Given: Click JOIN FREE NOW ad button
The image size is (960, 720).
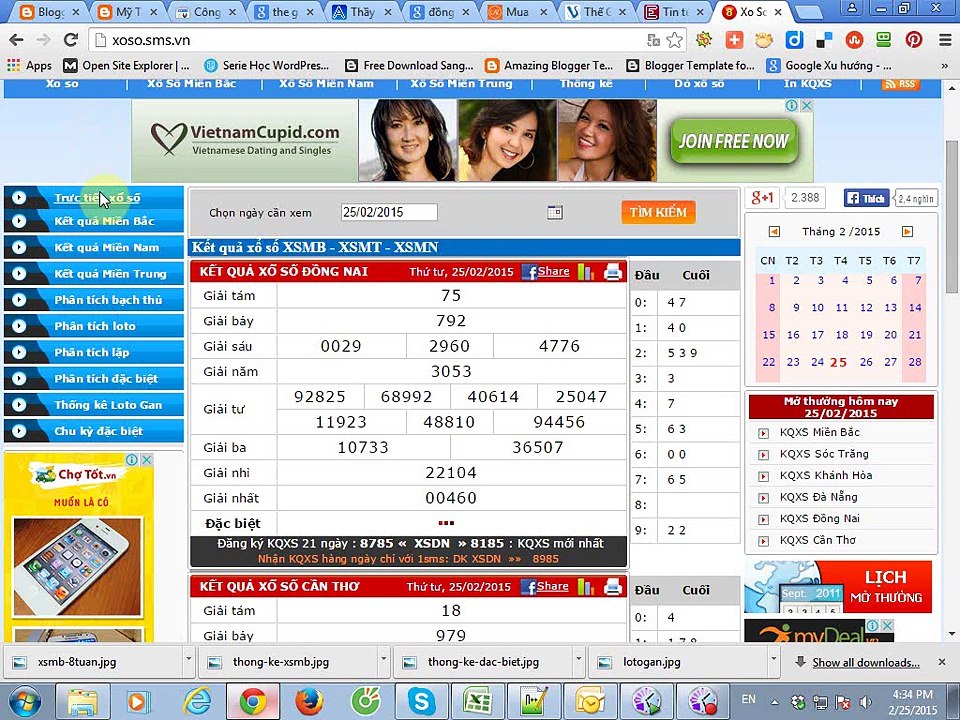Looking at the screenshot, I should [x=733, y=141].
